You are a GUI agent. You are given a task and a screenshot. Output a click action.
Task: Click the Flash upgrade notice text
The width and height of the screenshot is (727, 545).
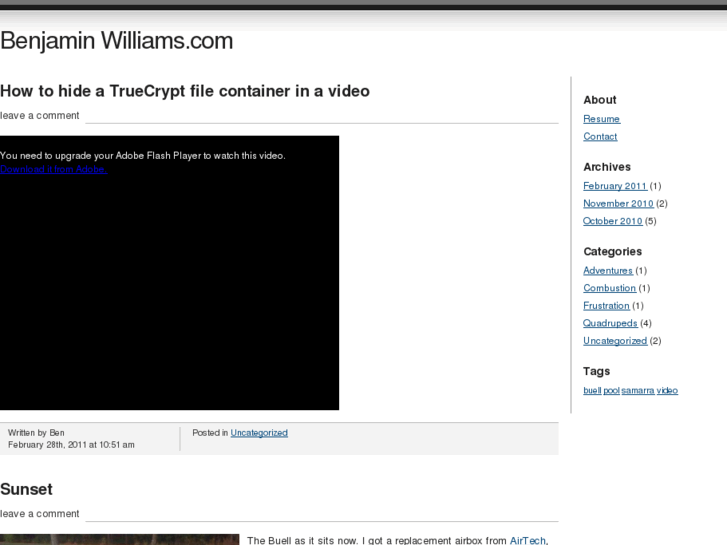[142, 156]
